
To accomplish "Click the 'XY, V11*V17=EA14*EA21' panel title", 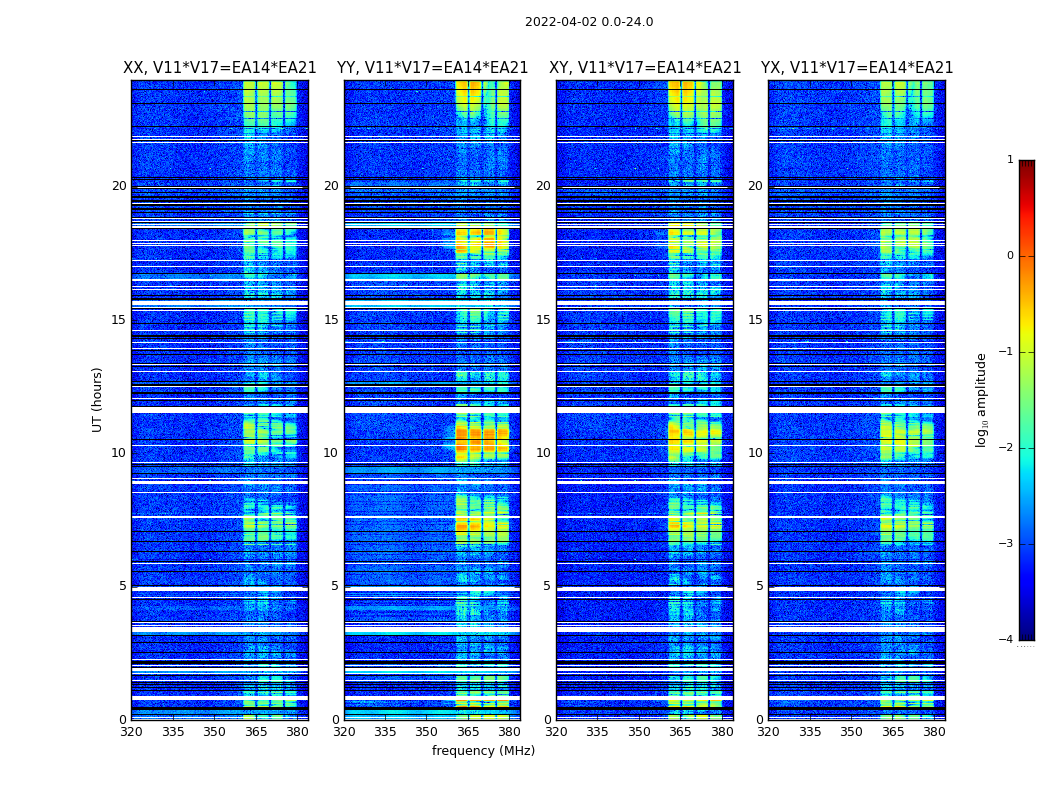I will pyautogui.click(x=645, y=68).
